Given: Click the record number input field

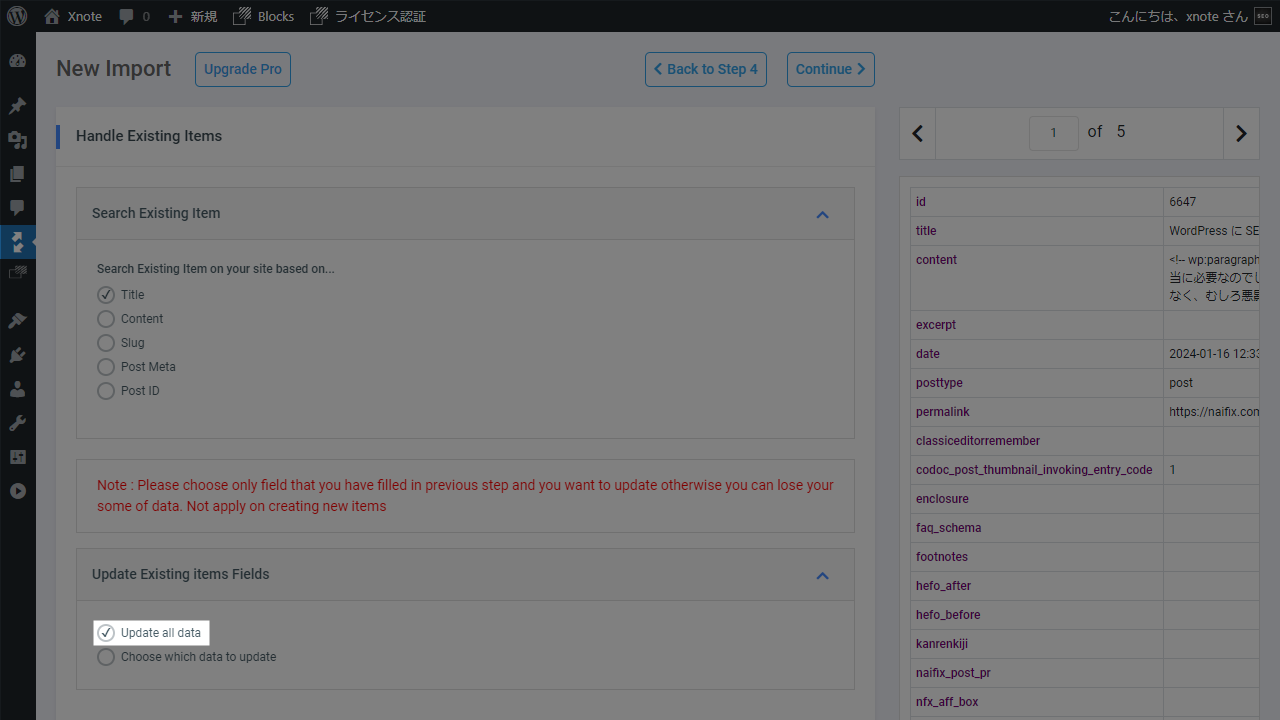Looking at the screenshot, I should pos(1054,133).
